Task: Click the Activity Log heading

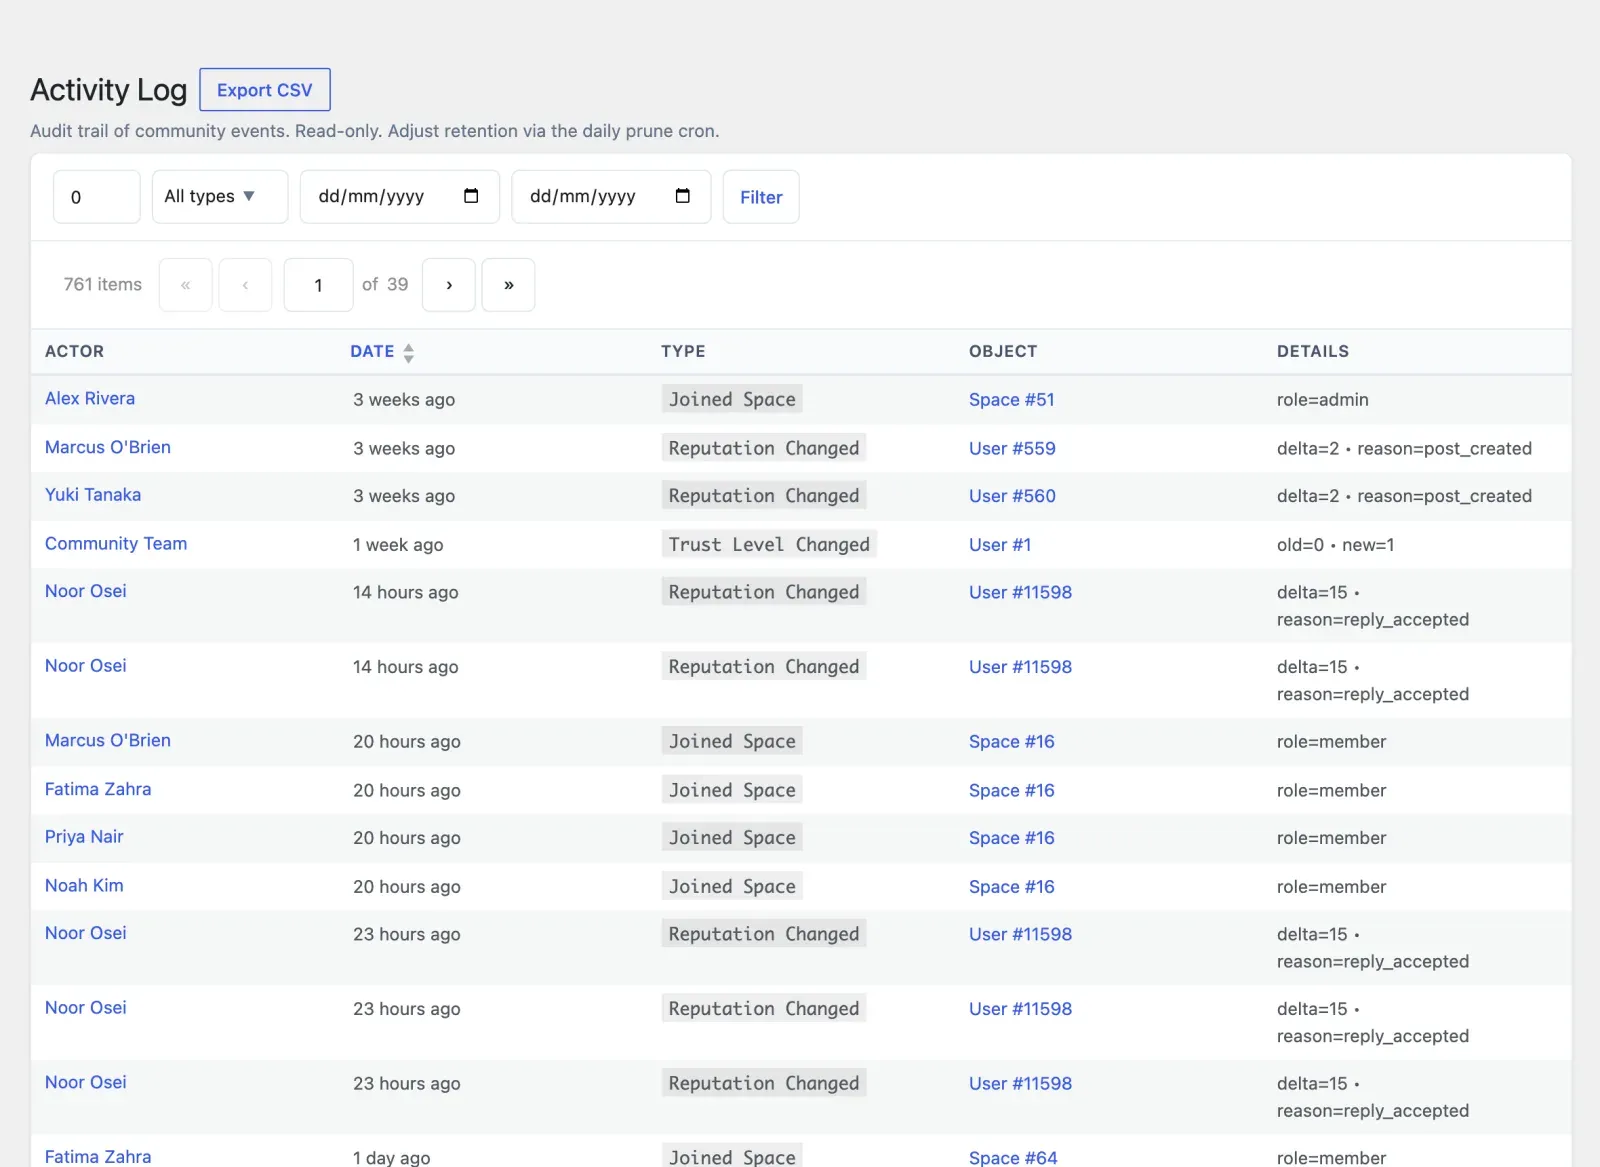Action: click(x=109, y=89)
